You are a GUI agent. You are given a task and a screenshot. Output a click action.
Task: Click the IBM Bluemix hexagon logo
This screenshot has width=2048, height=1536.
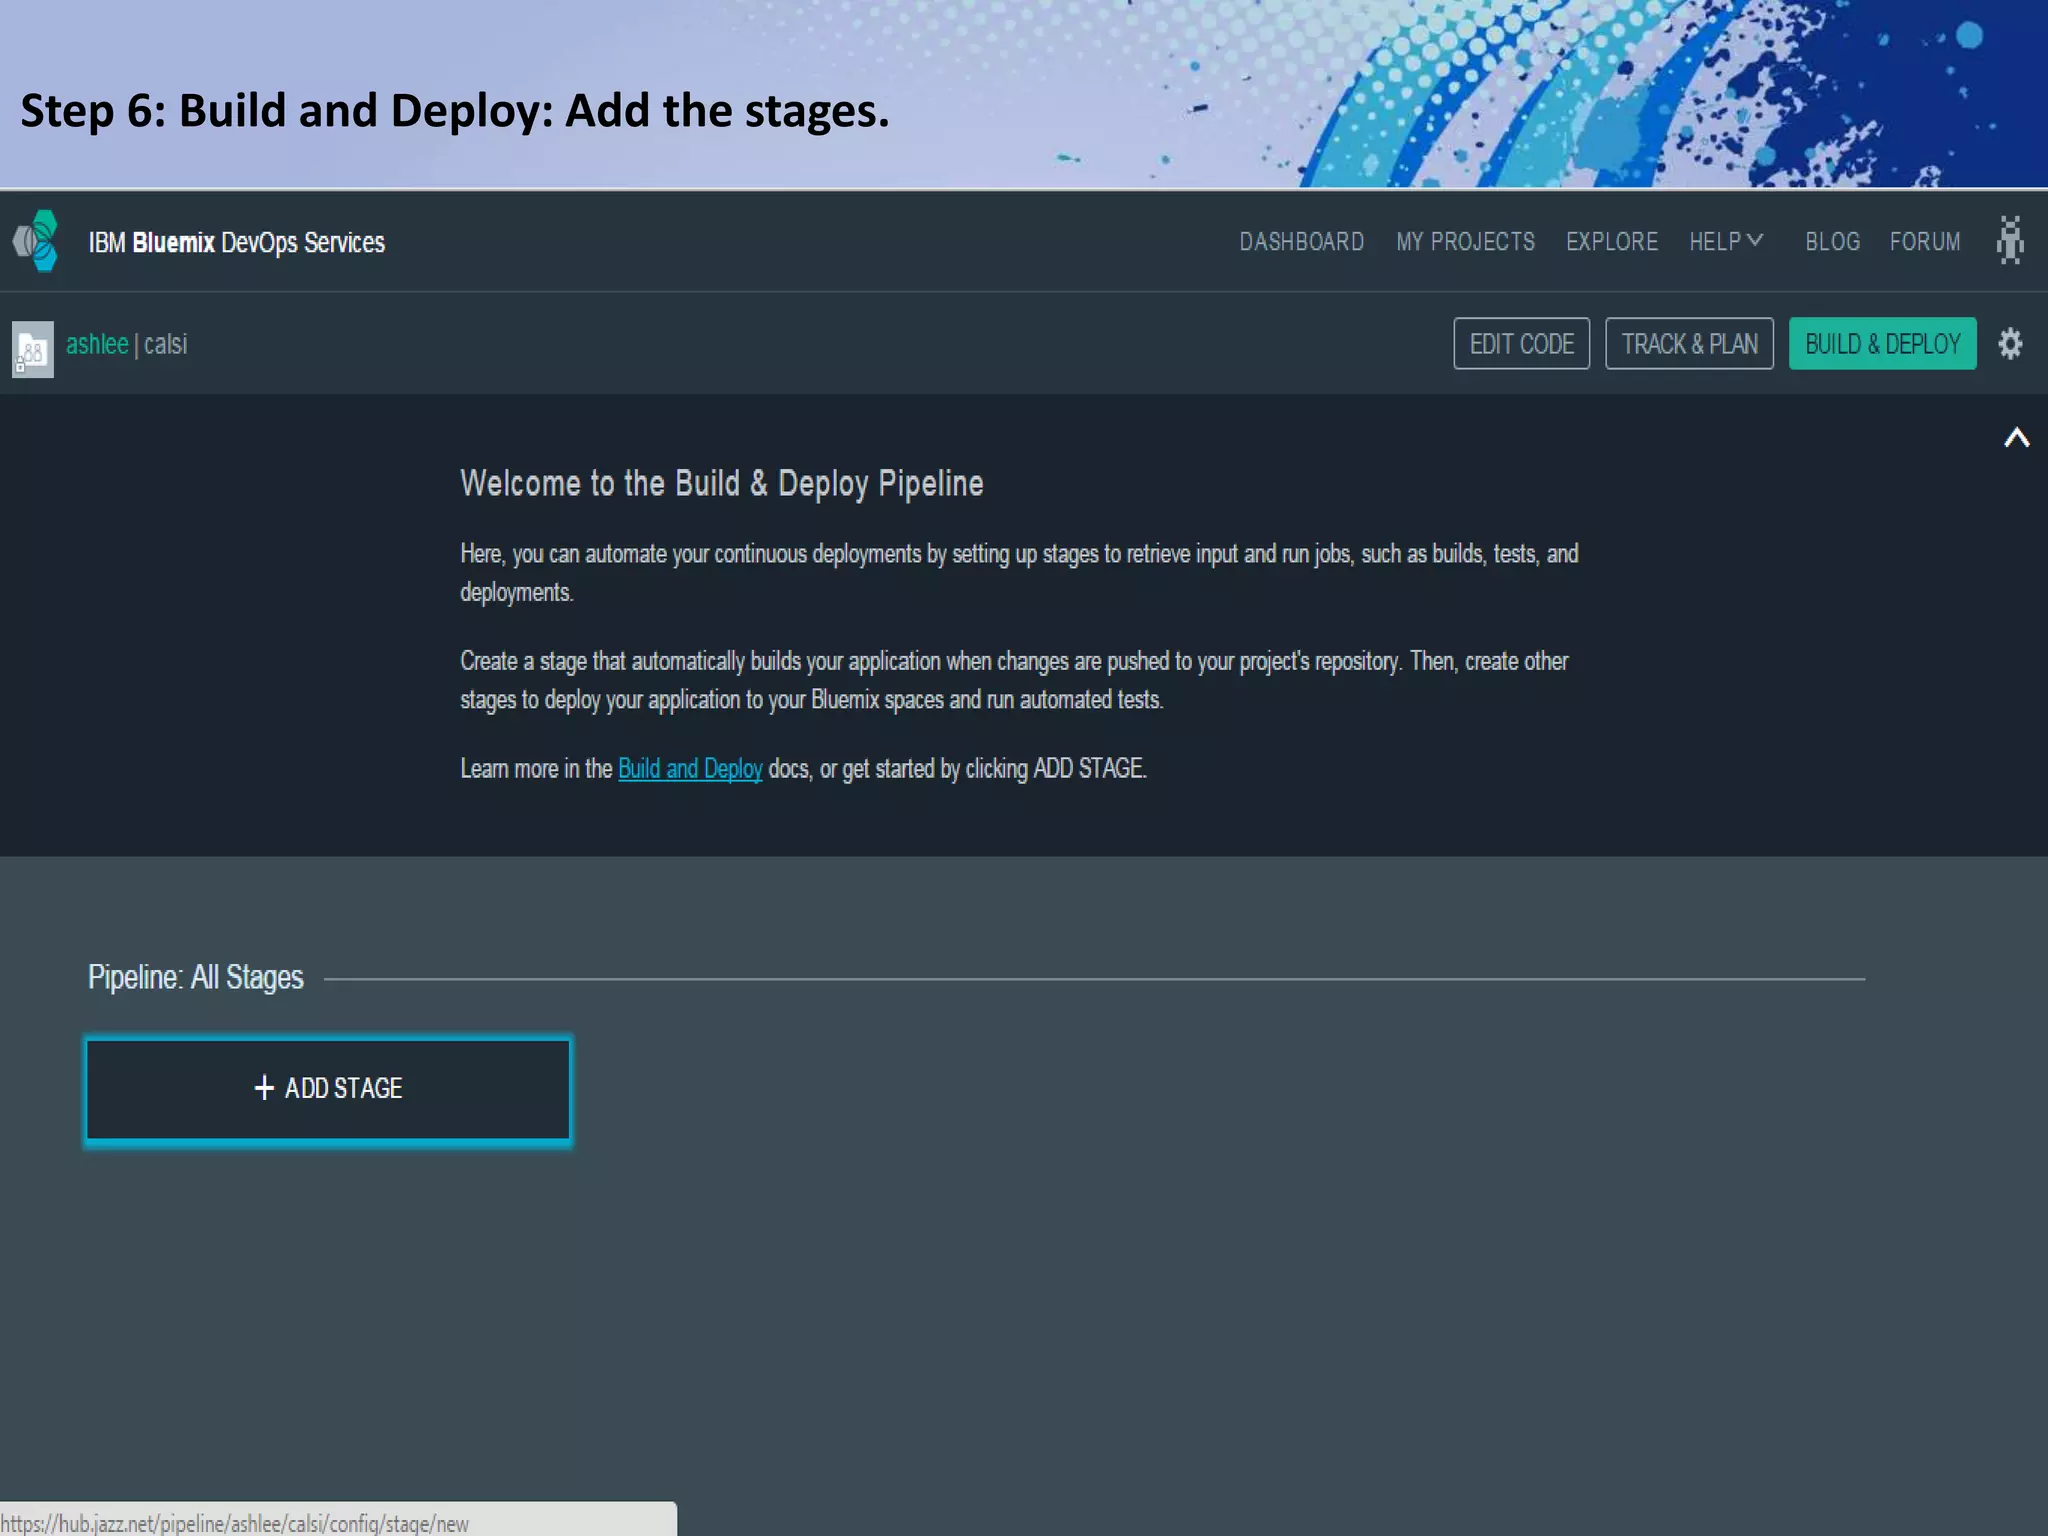coord(36,241)
